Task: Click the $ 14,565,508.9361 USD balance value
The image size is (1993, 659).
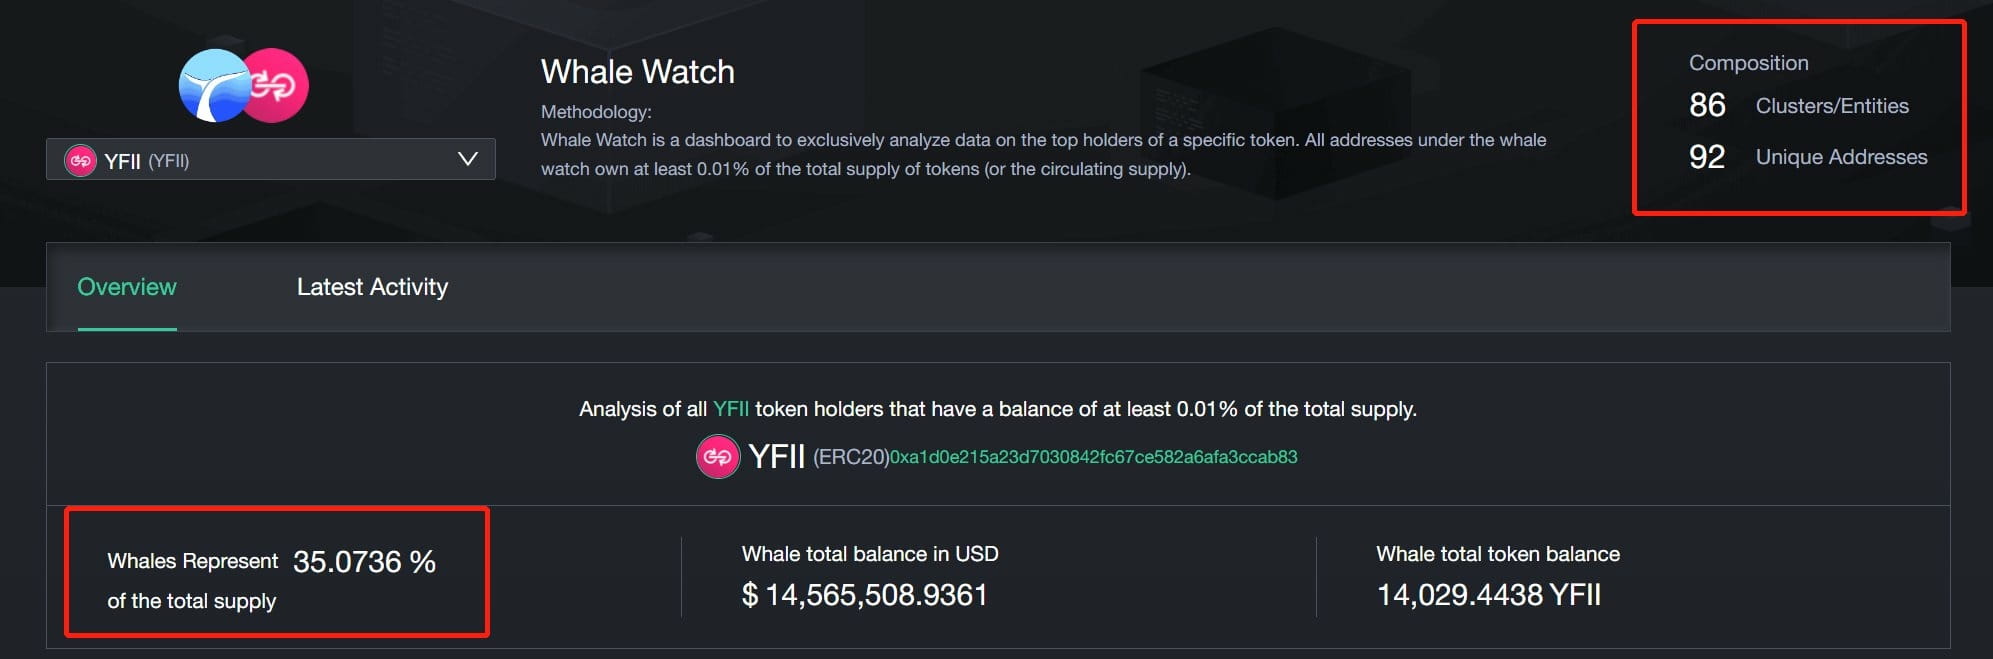Action: (x=864, y=595)
